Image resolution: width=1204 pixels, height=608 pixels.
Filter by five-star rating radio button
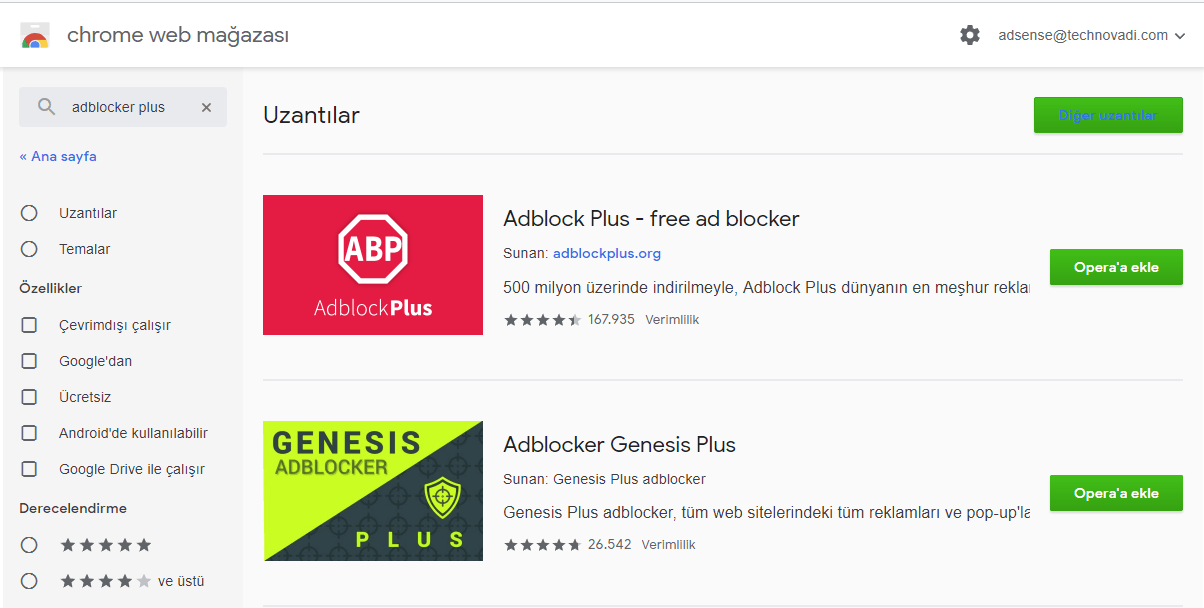click(29, 545)
